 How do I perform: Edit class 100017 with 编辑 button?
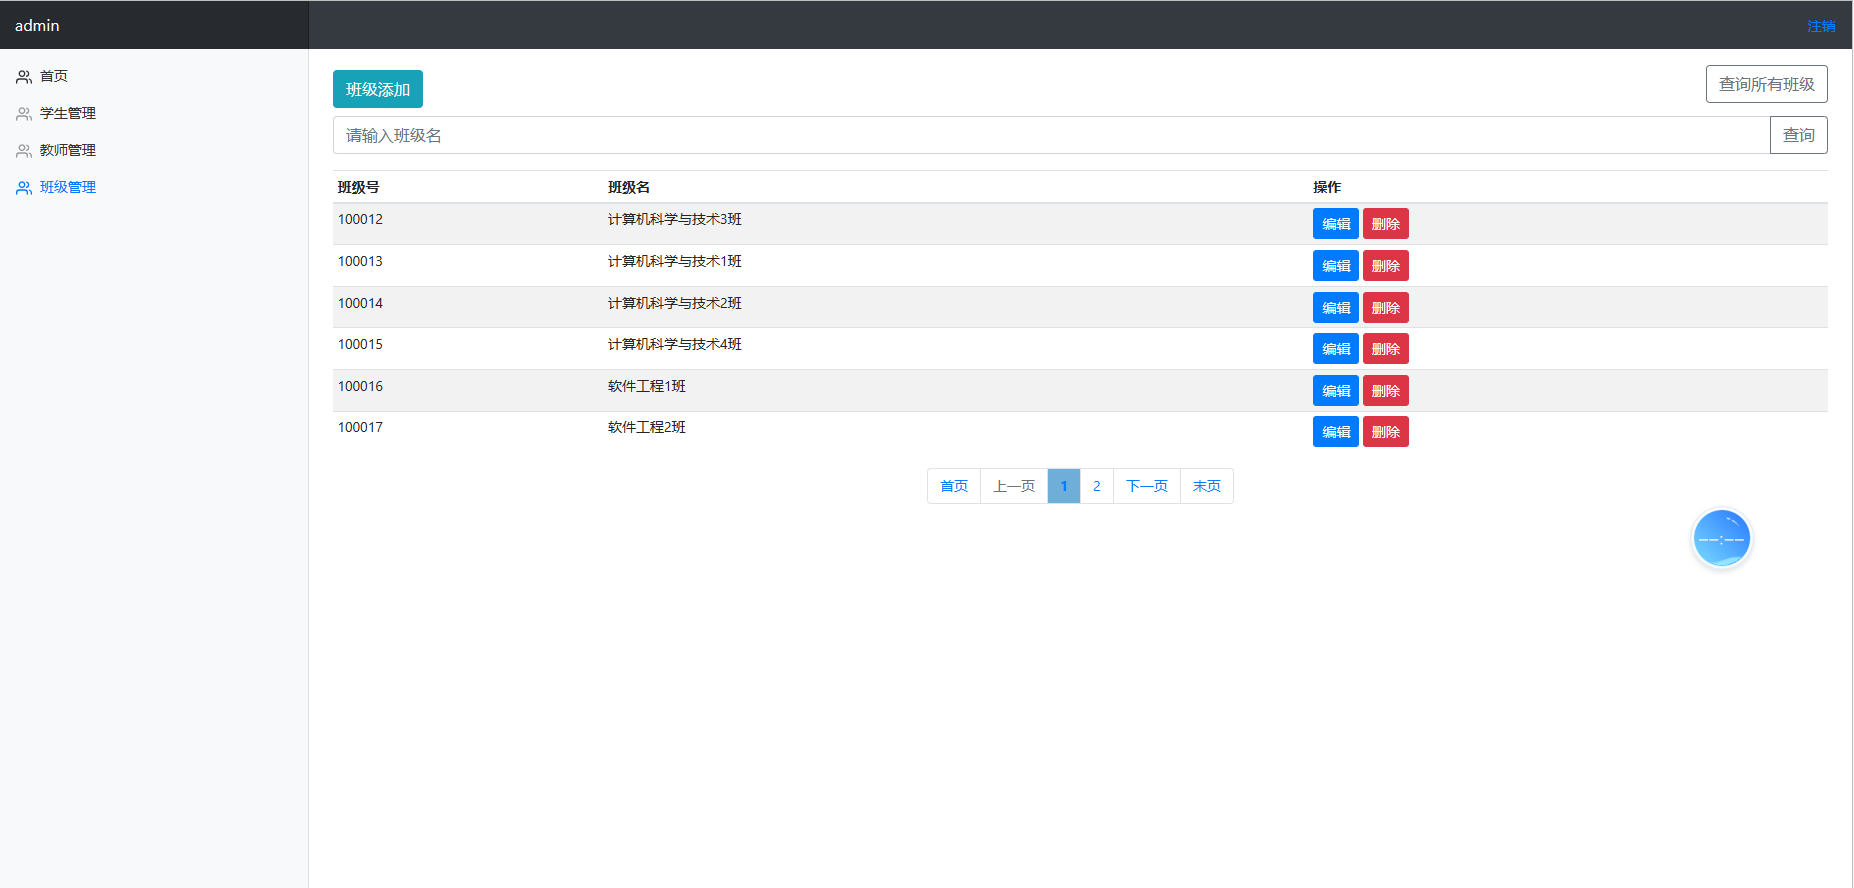[x=1336, y=432]
